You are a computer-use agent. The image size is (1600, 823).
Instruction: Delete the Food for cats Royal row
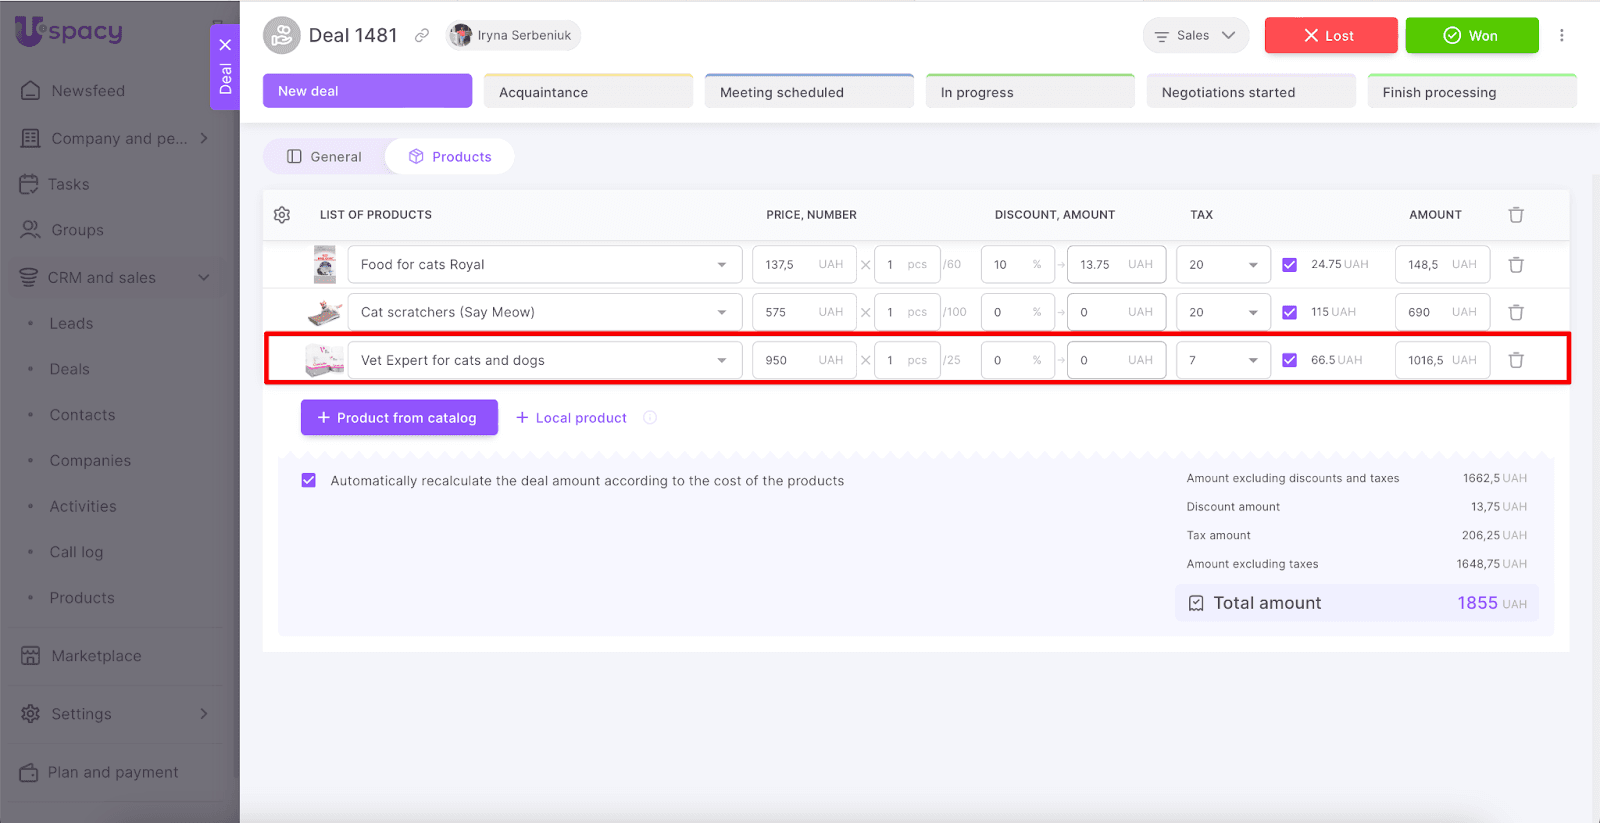point(1516,265)
